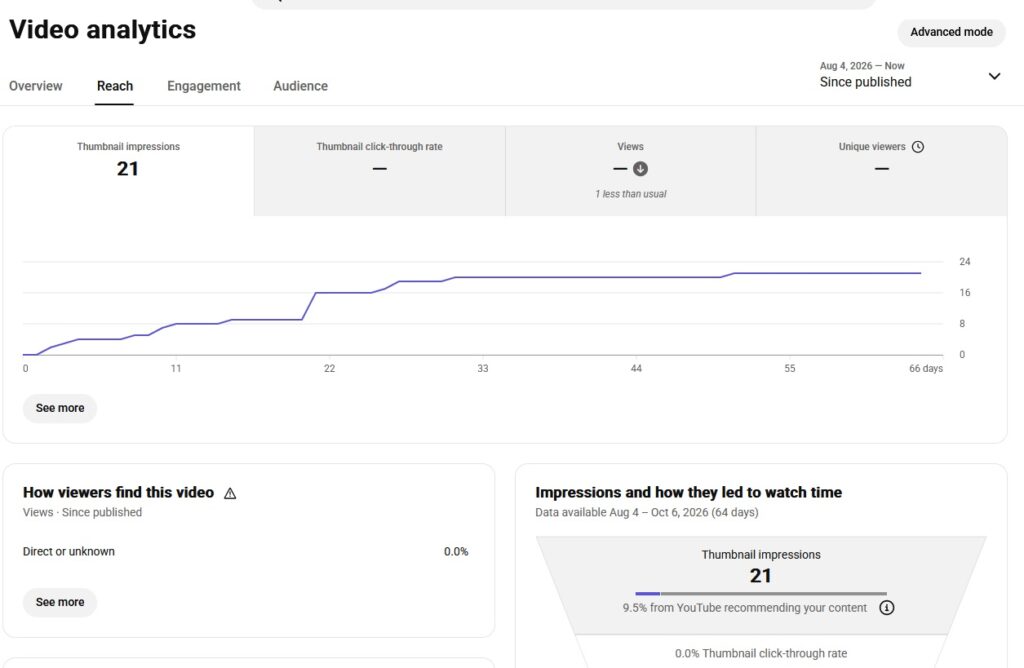The image size is (1024, 668).
Task: Click the day 33 label on the x-axis
Action: tap(483, 368)
